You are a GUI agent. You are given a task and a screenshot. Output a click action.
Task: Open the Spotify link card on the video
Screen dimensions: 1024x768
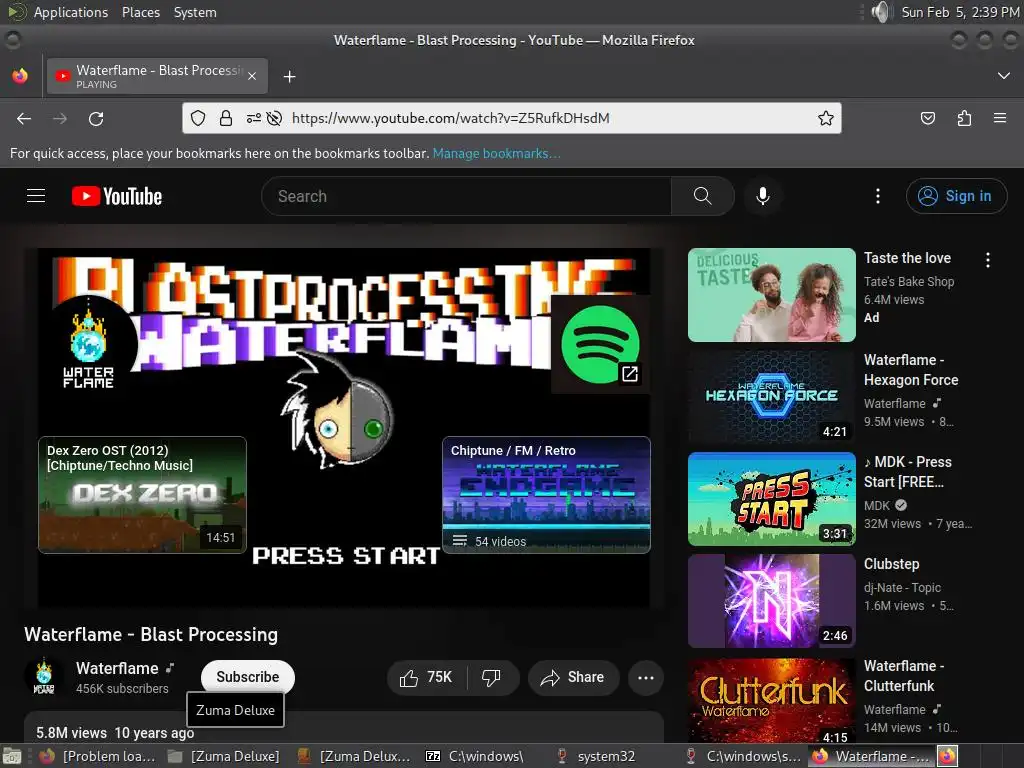coord(601,344)
